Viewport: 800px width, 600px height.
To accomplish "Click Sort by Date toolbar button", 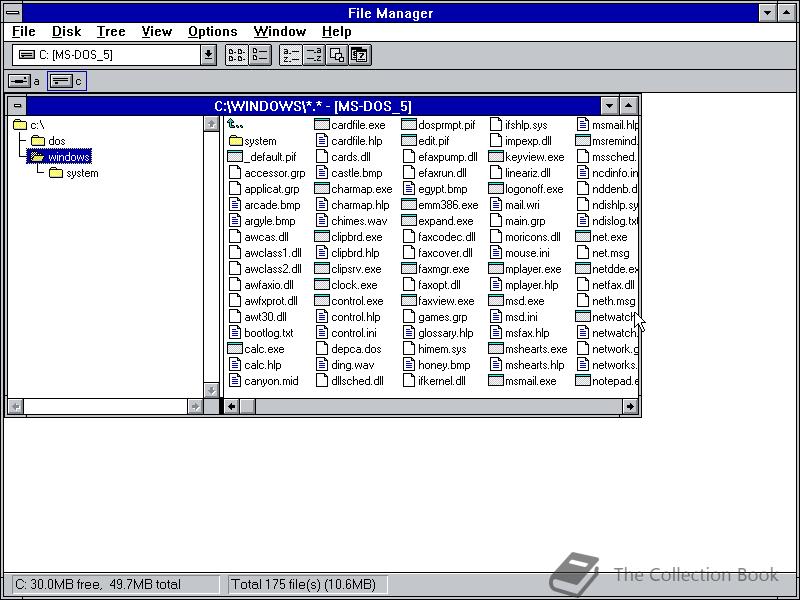I will (360, 55).
